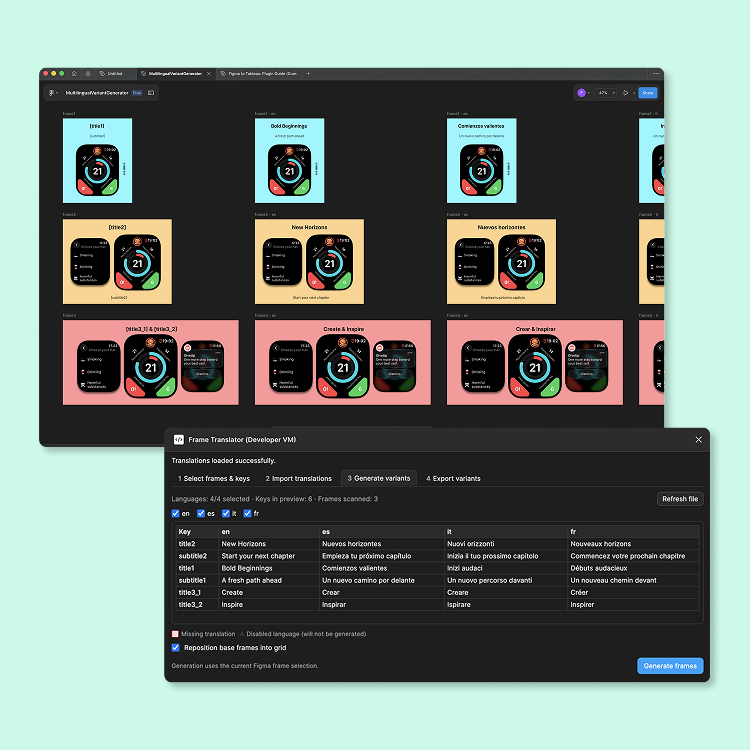This screenshot has width=750, height=750.
Task: Switch to '2 Import translations' tab
Action: 299,479
